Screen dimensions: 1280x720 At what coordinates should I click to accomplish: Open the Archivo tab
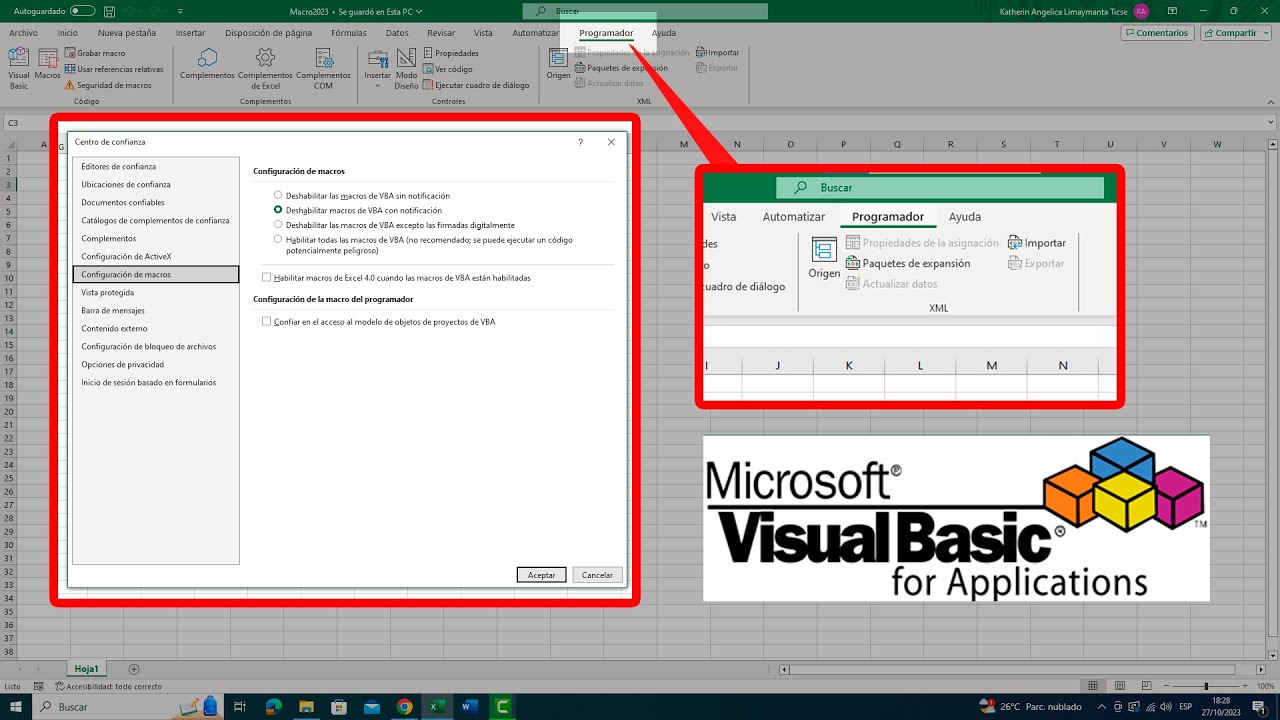click(23, 33)
